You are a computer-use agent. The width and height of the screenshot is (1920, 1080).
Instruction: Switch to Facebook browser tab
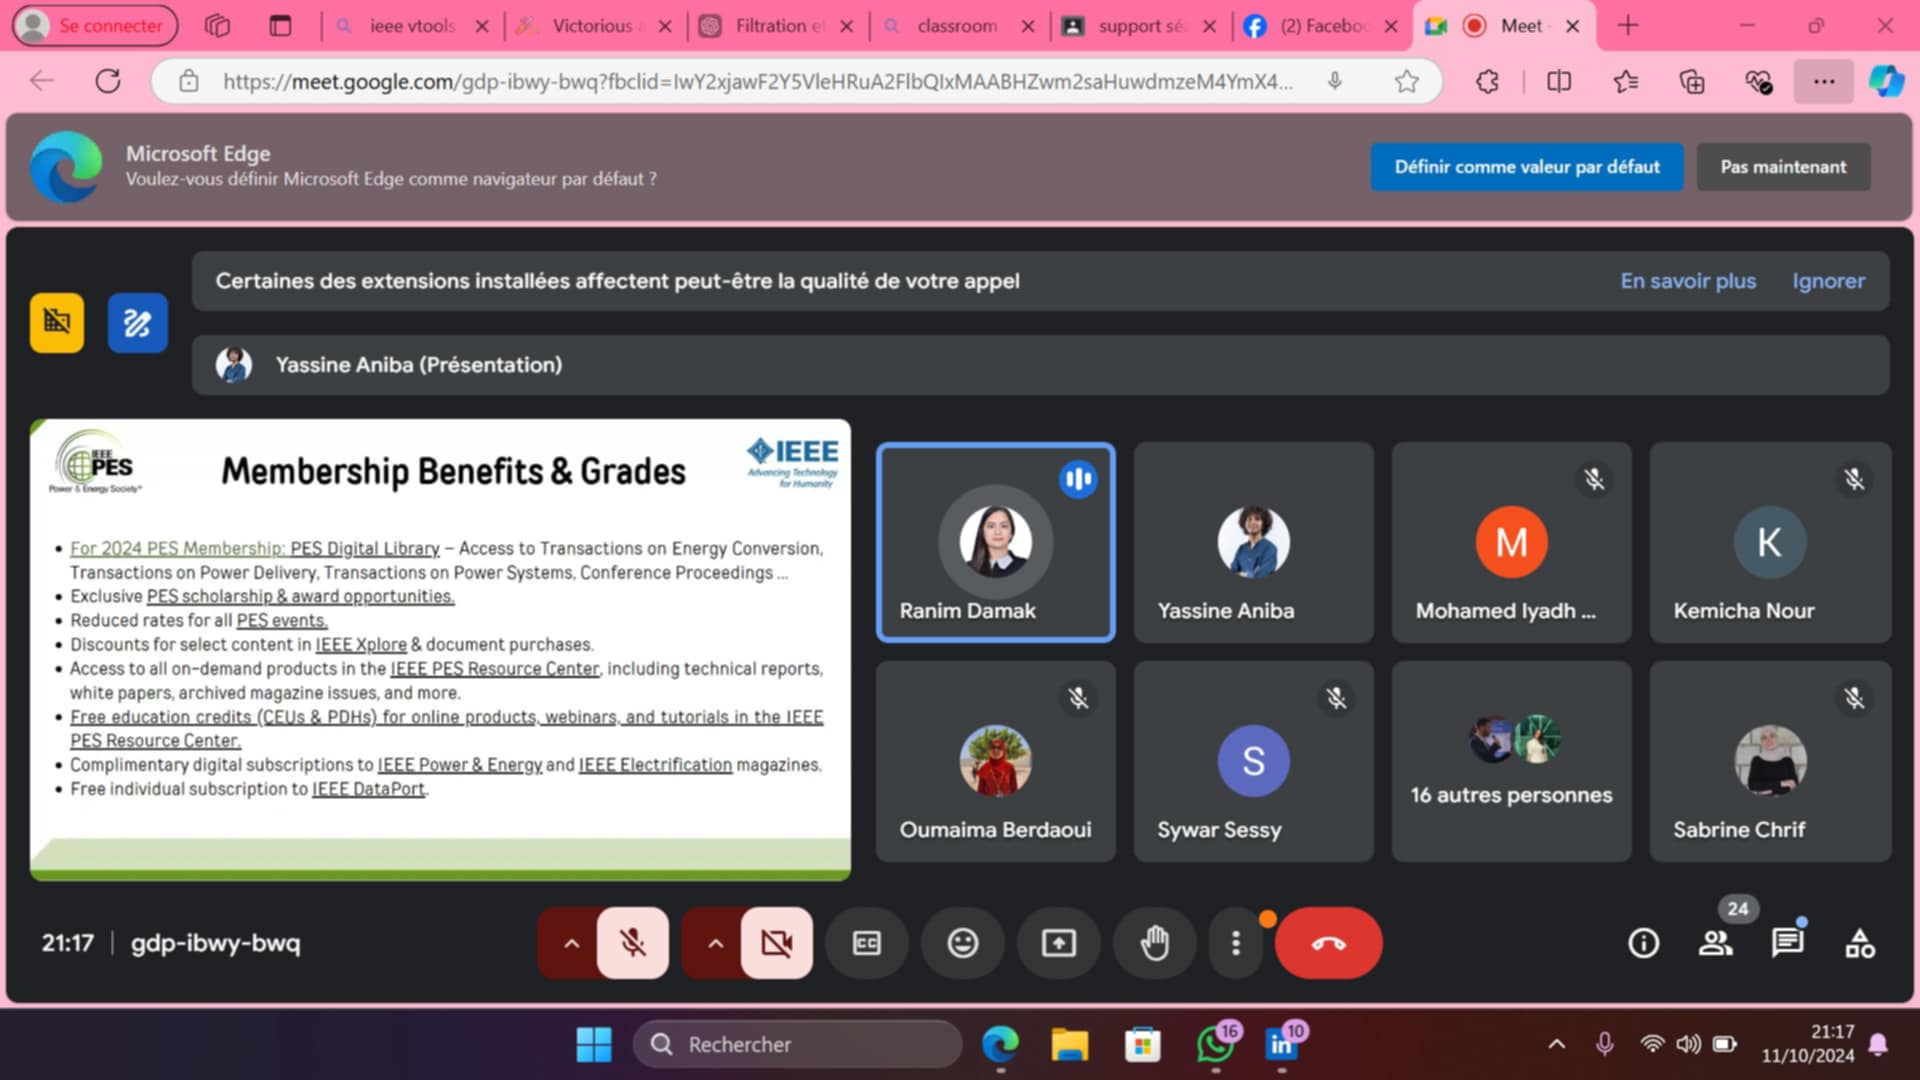[1320, 26]
